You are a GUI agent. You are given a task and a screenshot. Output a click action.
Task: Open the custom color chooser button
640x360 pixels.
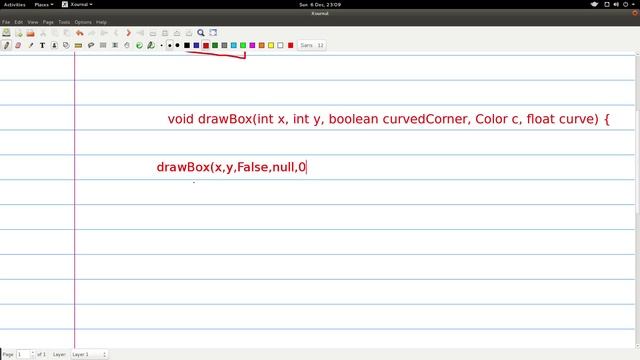pos(291,45)
